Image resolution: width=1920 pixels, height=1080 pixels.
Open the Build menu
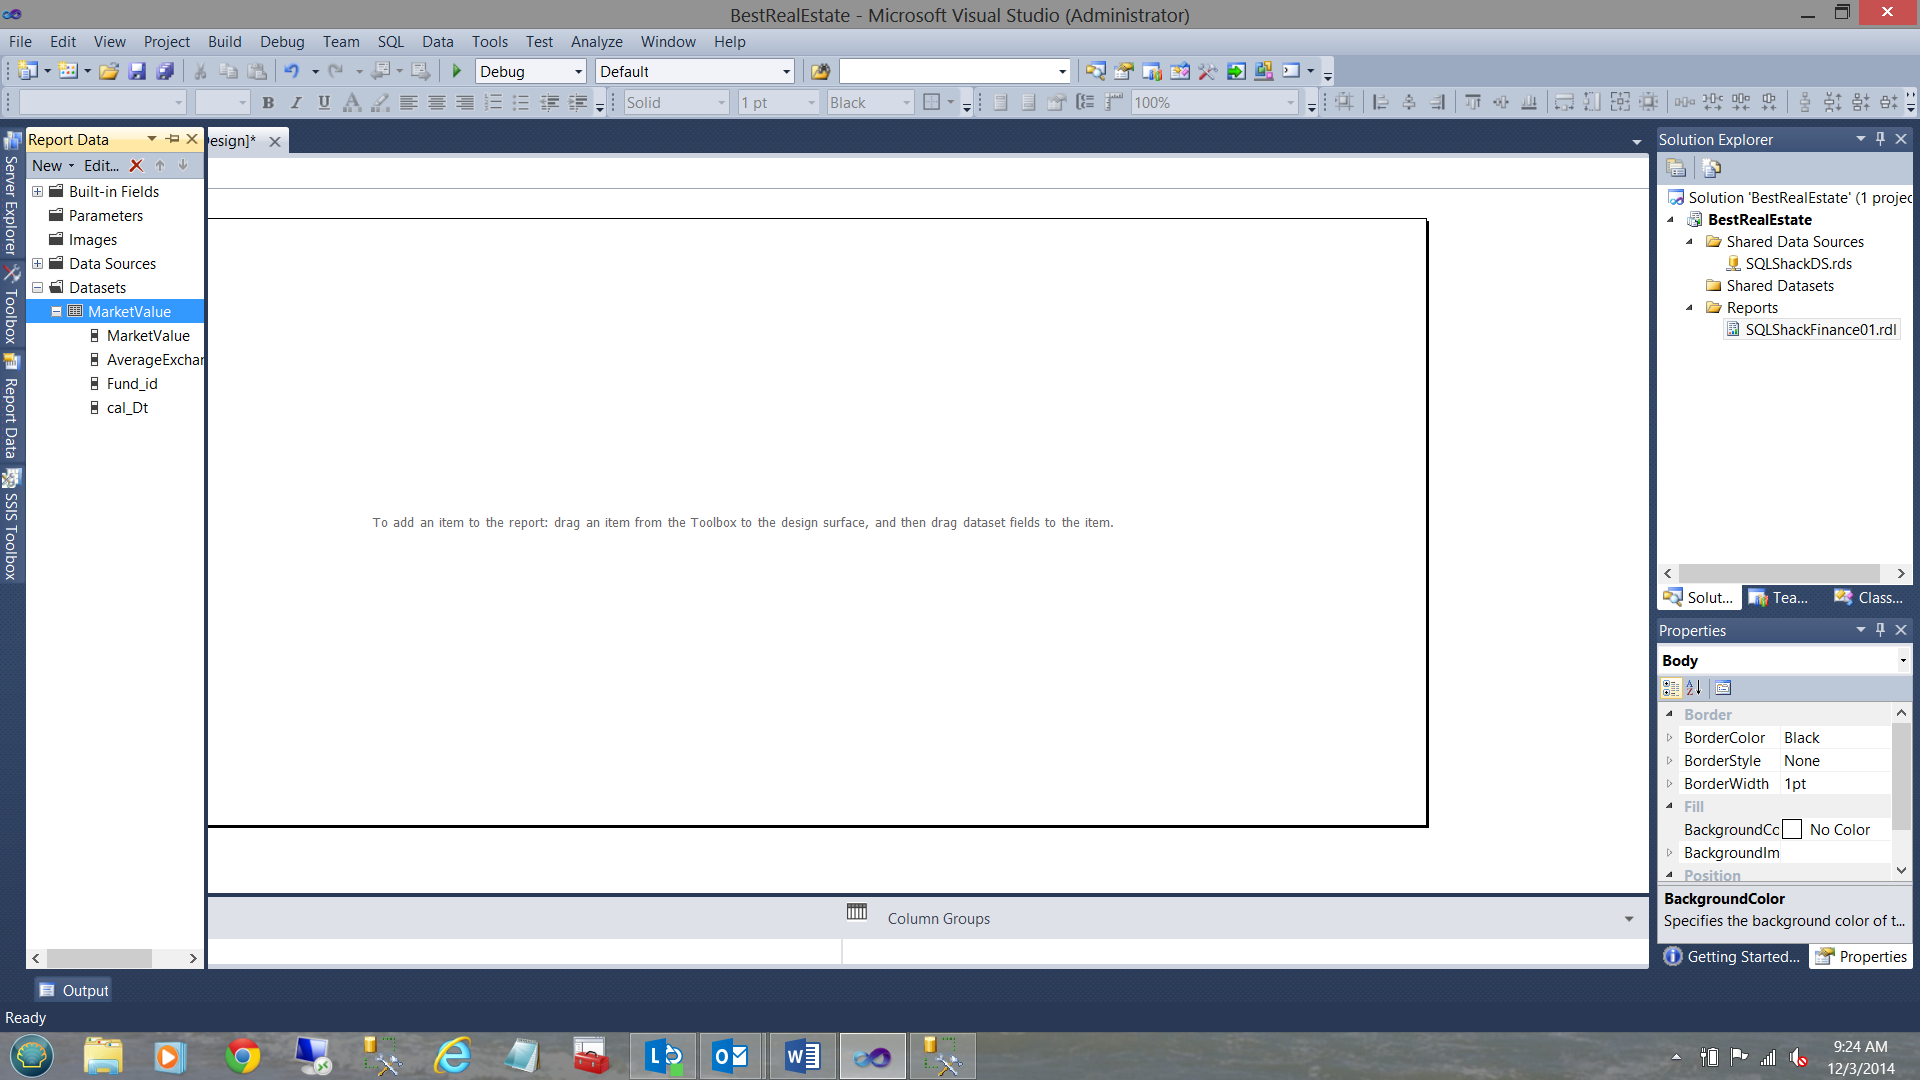224,42
